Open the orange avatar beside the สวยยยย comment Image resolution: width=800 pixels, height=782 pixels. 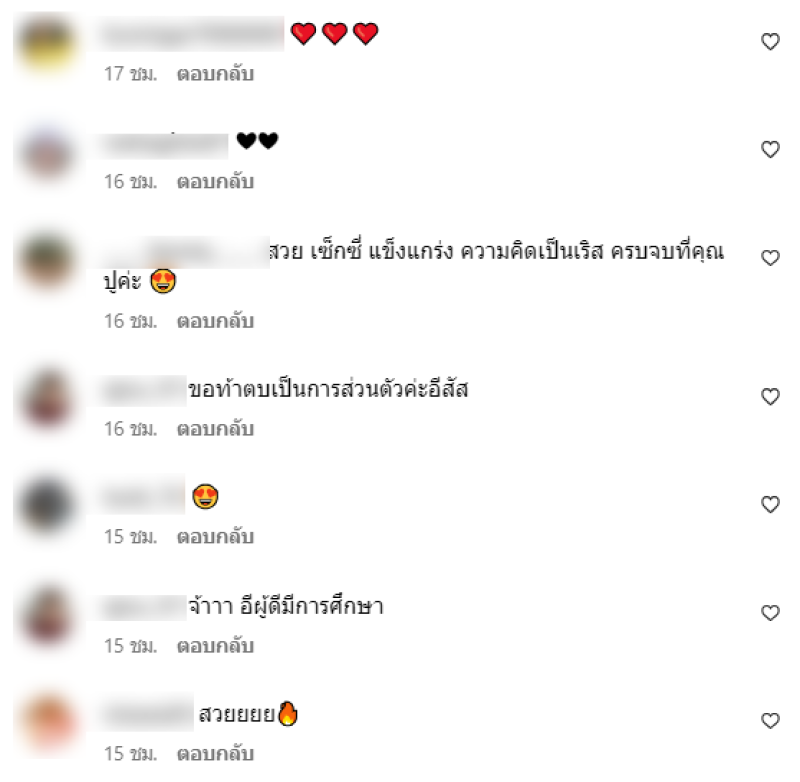pyautogui.click(x=48, y=722)
